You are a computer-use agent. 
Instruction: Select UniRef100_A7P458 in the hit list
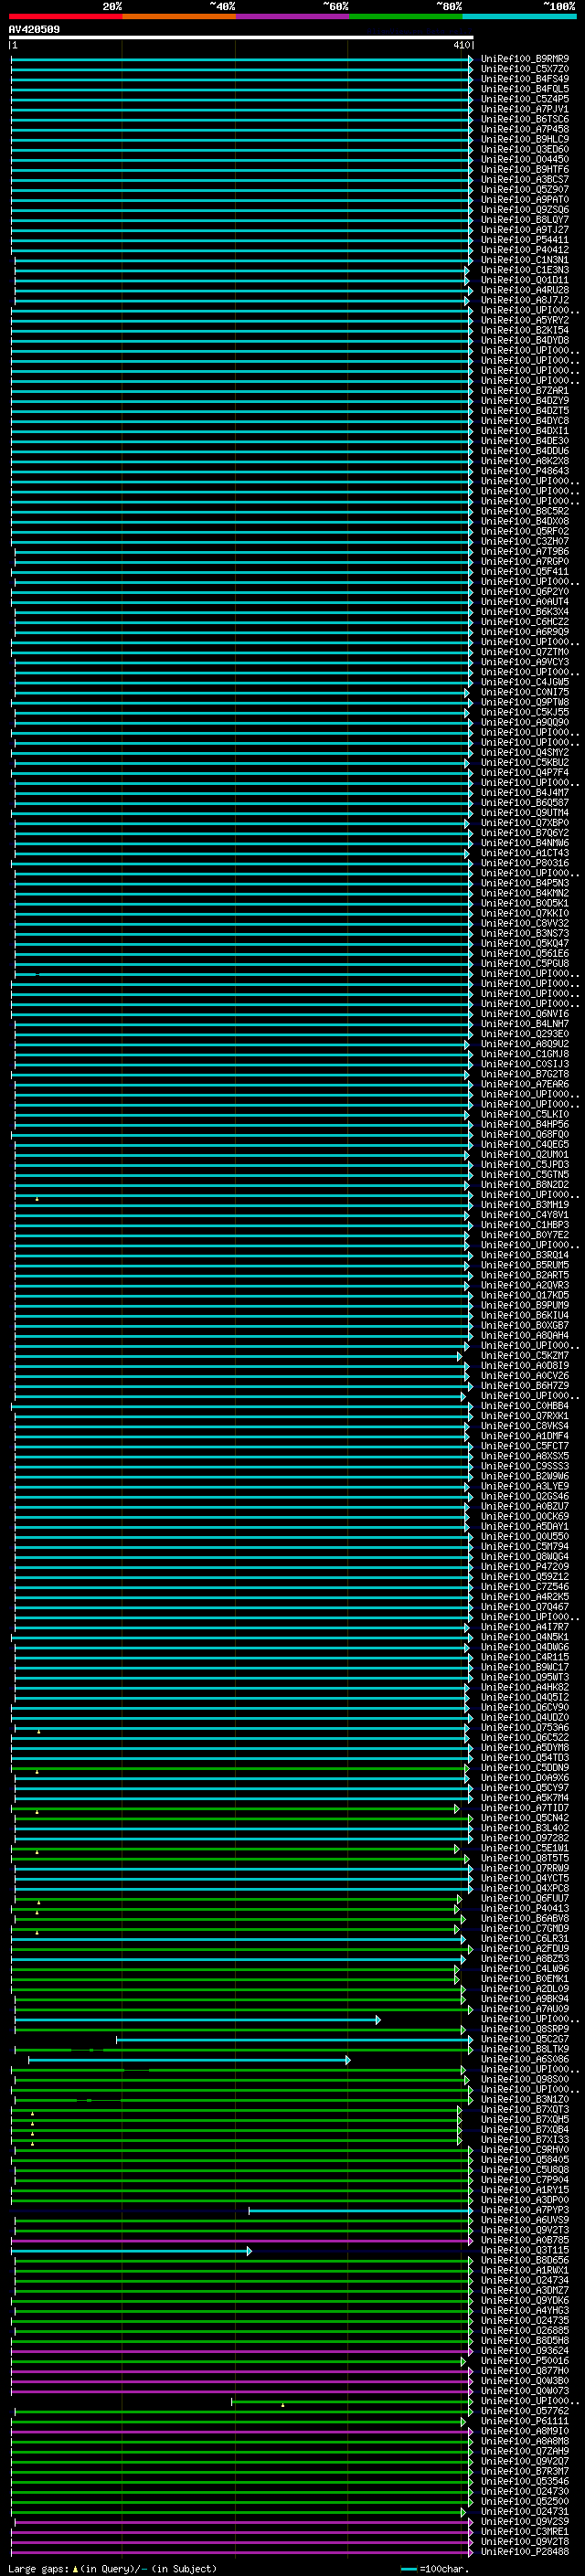tap(524, 129)
